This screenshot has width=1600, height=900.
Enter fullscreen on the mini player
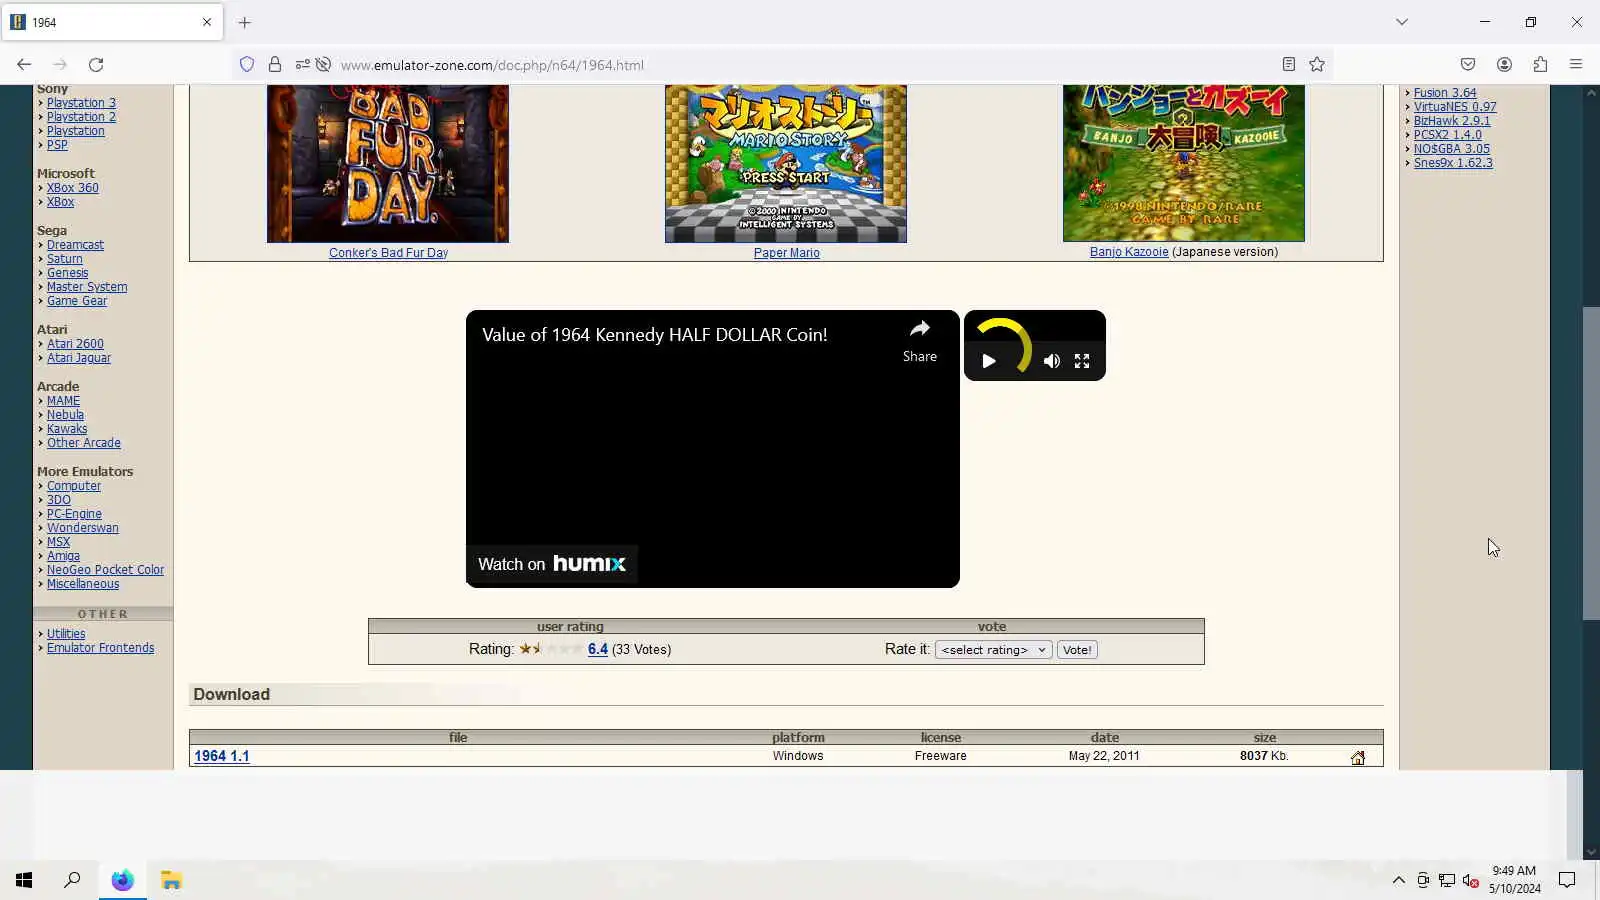tap(1082, 361)
